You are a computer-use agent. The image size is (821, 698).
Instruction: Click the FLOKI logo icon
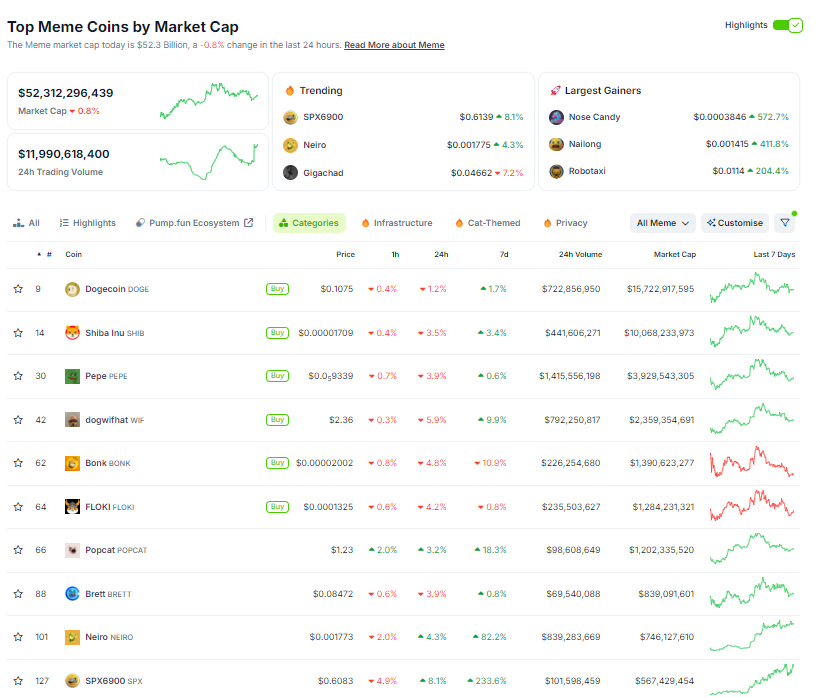coord(72,506)
